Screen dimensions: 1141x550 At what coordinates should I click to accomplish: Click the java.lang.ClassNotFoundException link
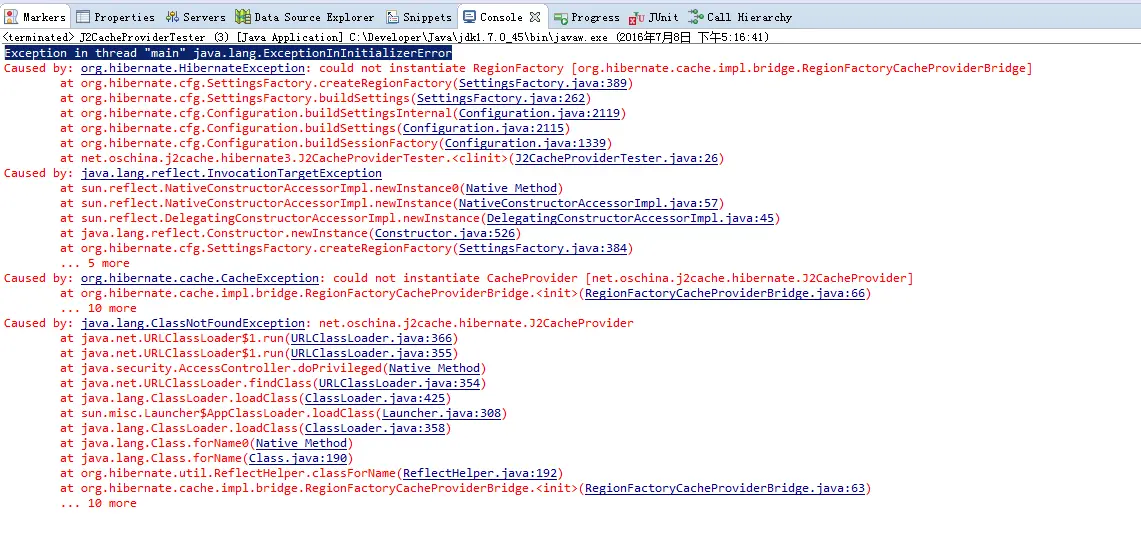coord(192,323)
